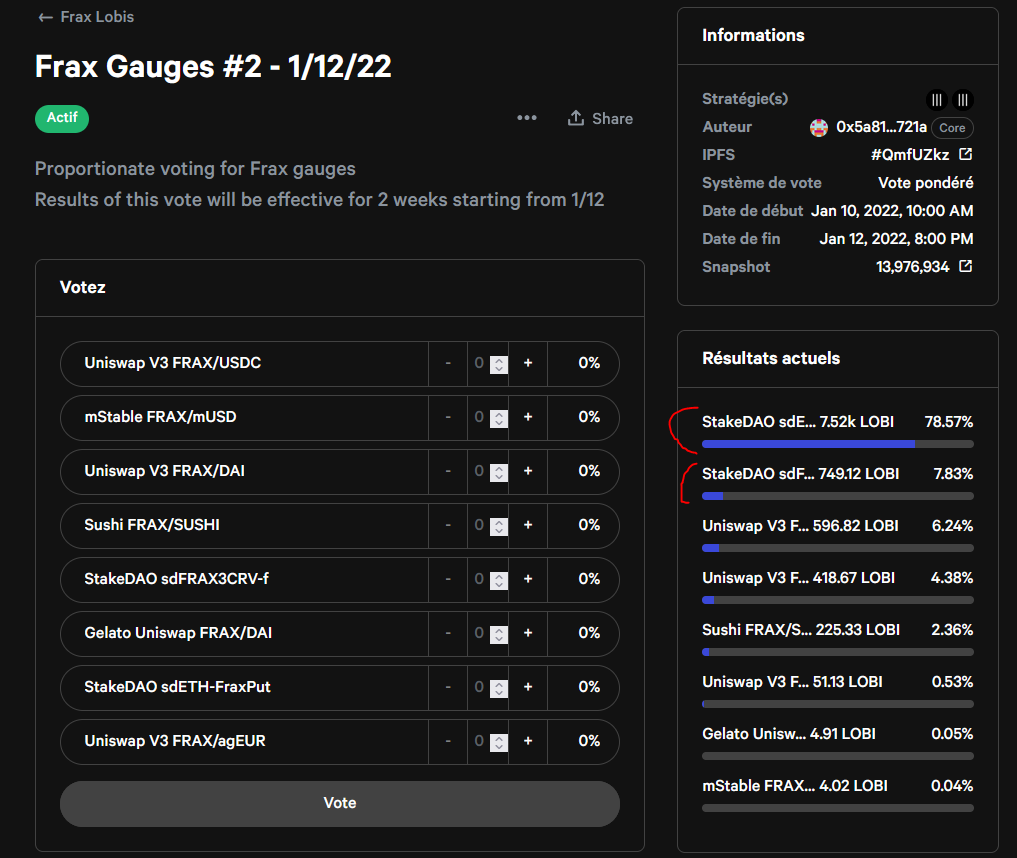Image resolution: width=1017 pixels, height=858 pixels.
Task: Decrease vote for Uniswap V3 FRAX/agEUR
Action: (448, 741)
